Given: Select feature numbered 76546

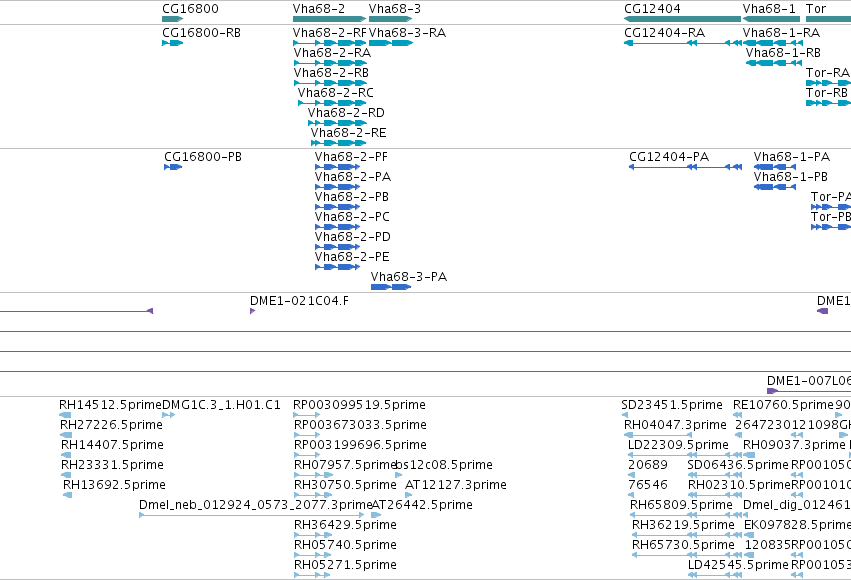Looking at the screenshot, I should [x=647, y=486].
